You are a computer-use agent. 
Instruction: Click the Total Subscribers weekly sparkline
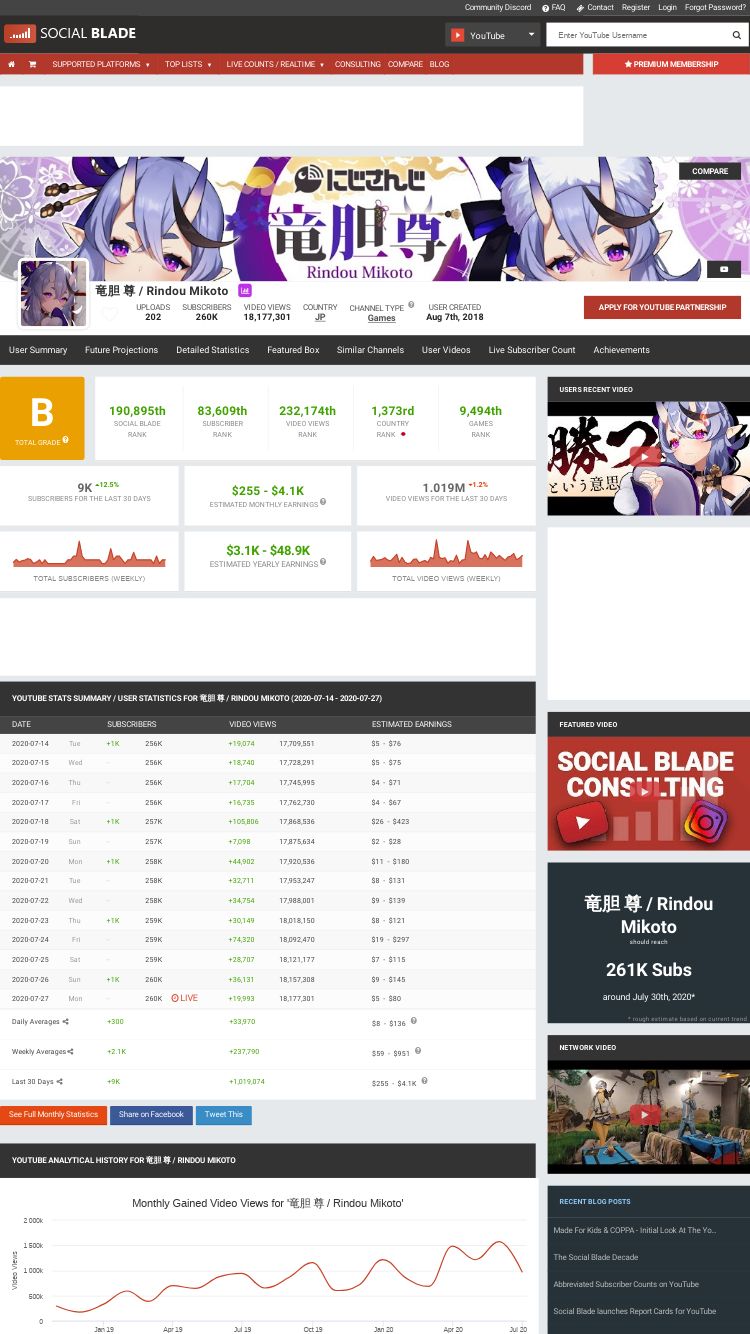(x=89, y=553)
